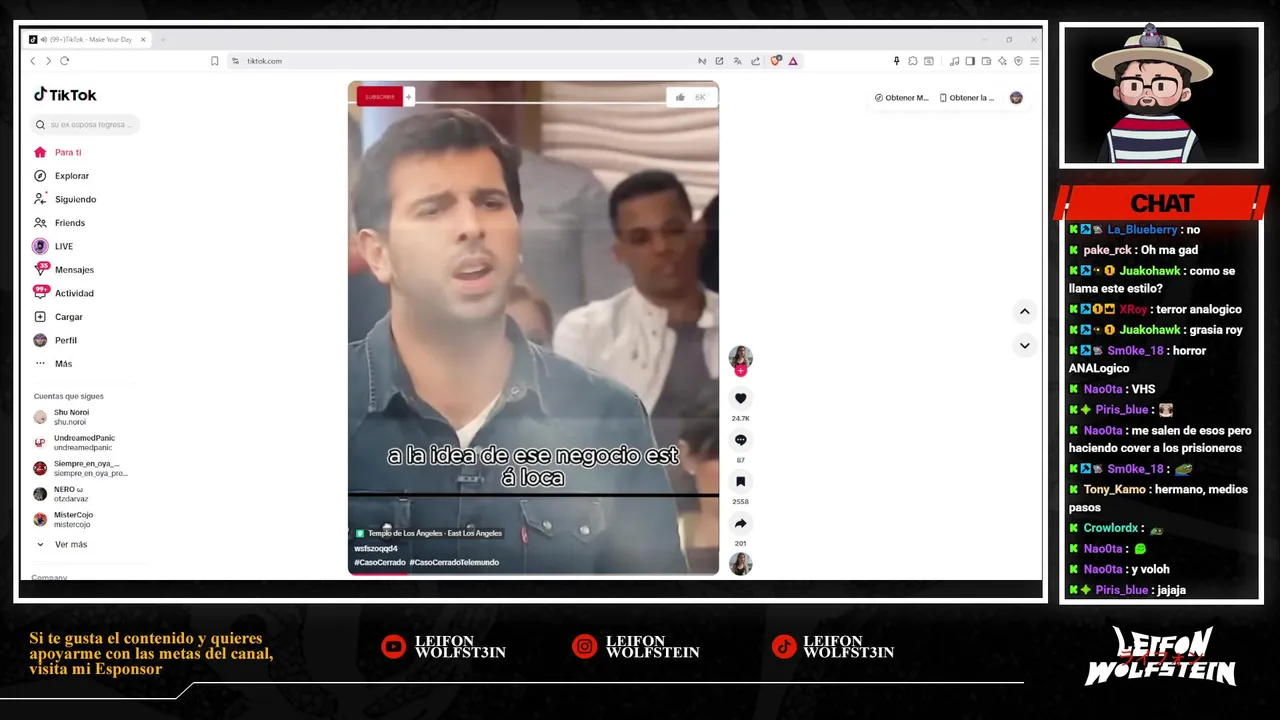1280x720 pixels.
Task: Click the Obtener la app button
Action: (x=967, y=98)
